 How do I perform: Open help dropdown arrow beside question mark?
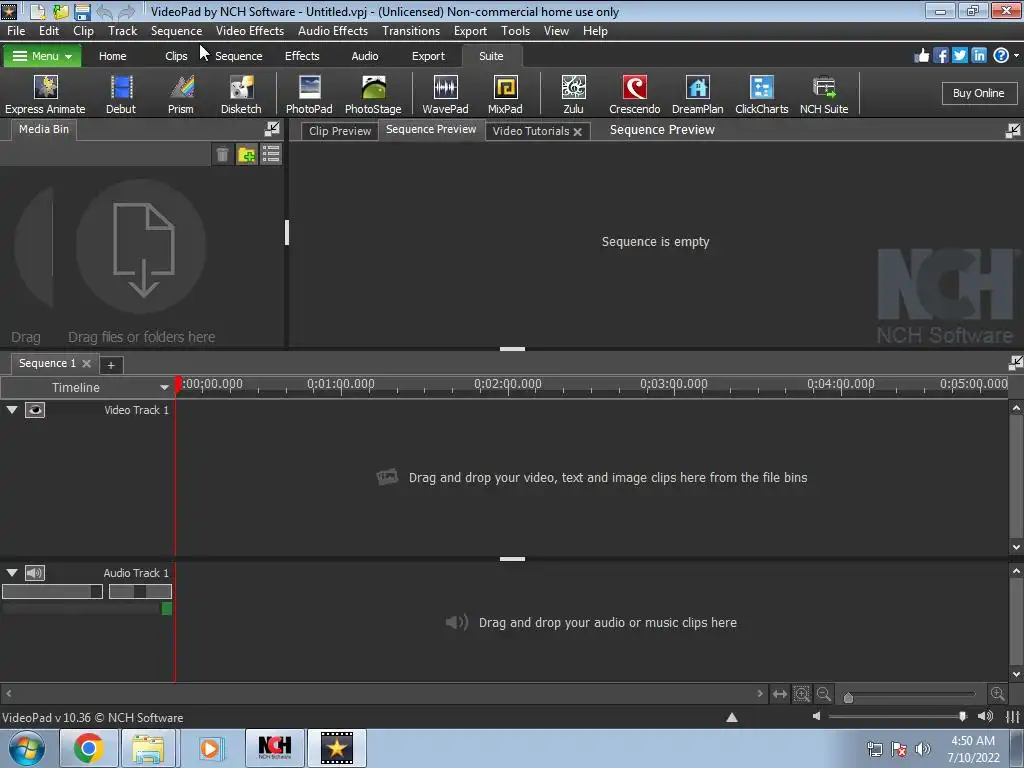coord(1016,56)
